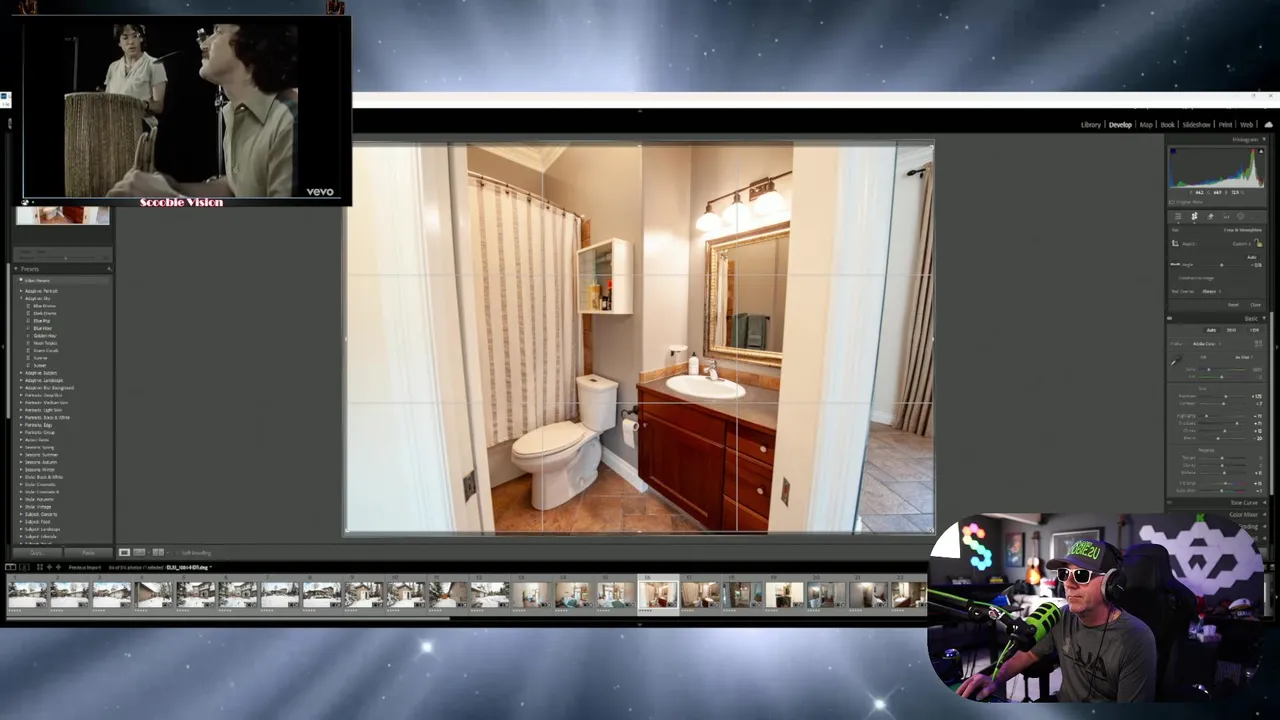The width and height of the screenshot is (1280, 720).
Task: Click the cloud sync status icon
Action: coord(1269,125)
